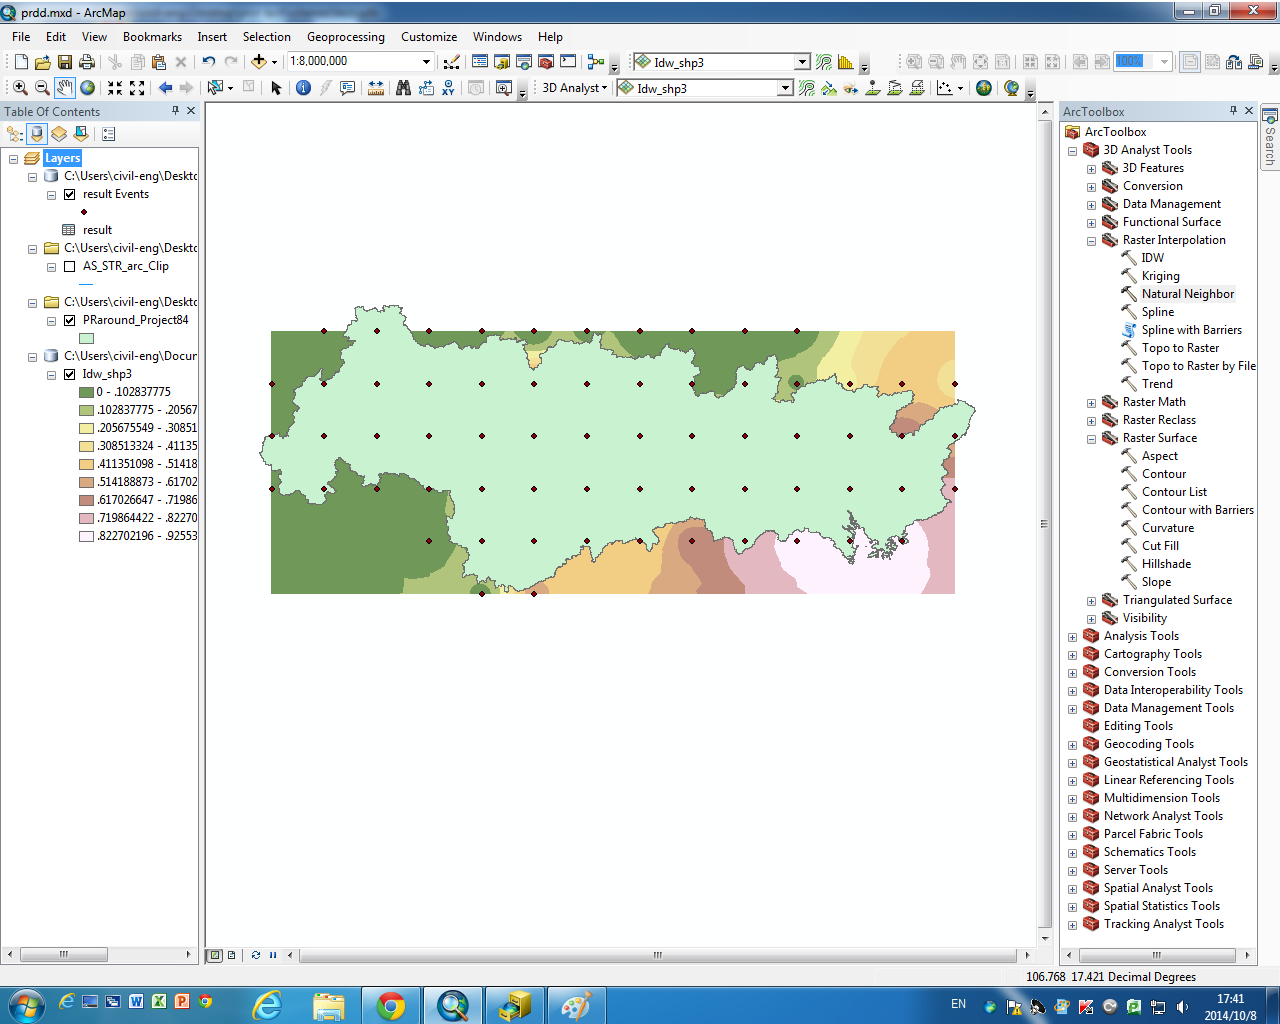This screenshot has height=1024, width=1280.
Task: Open the ModelBuilder window icon
Action: click(596, 62)
